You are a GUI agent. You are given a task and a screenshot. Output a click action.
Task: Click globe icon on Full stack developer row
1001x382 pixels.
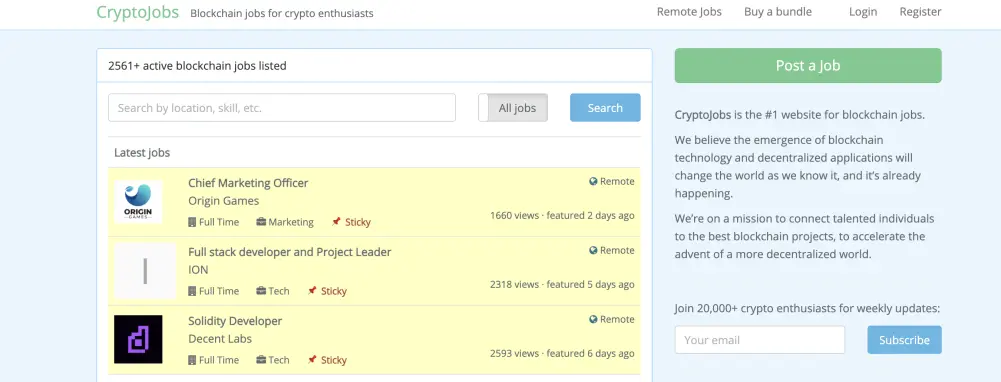pyautogui.click(x=593, y=250)
